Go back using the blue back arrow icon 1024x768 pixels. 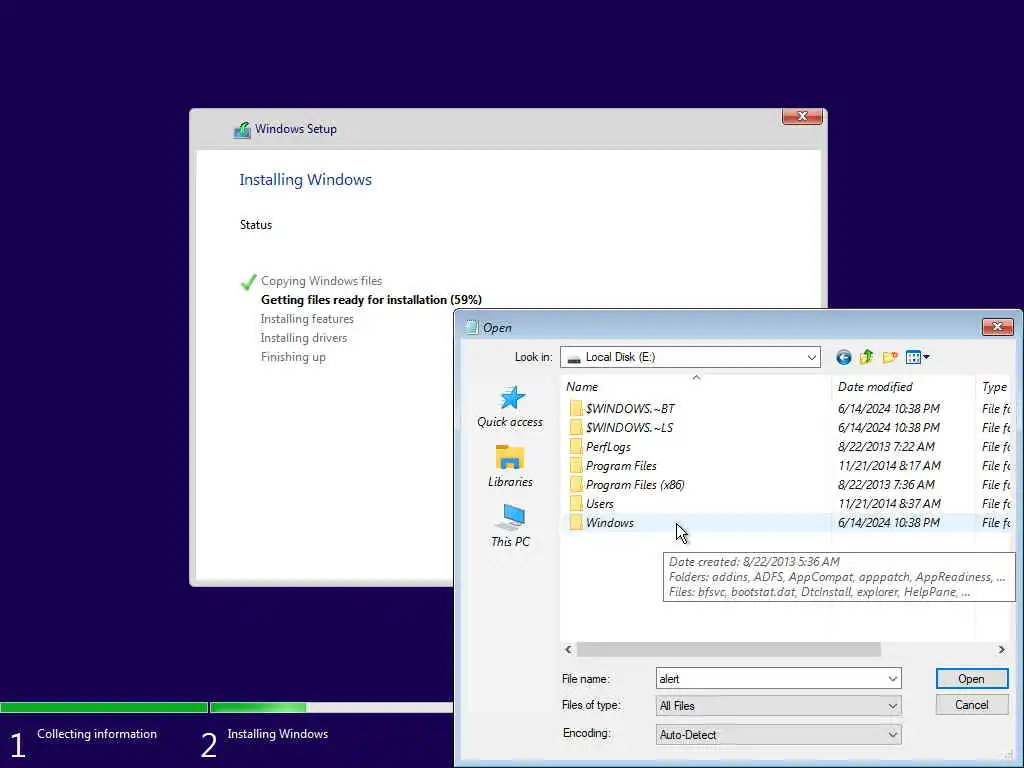click(x=844, y=357)
